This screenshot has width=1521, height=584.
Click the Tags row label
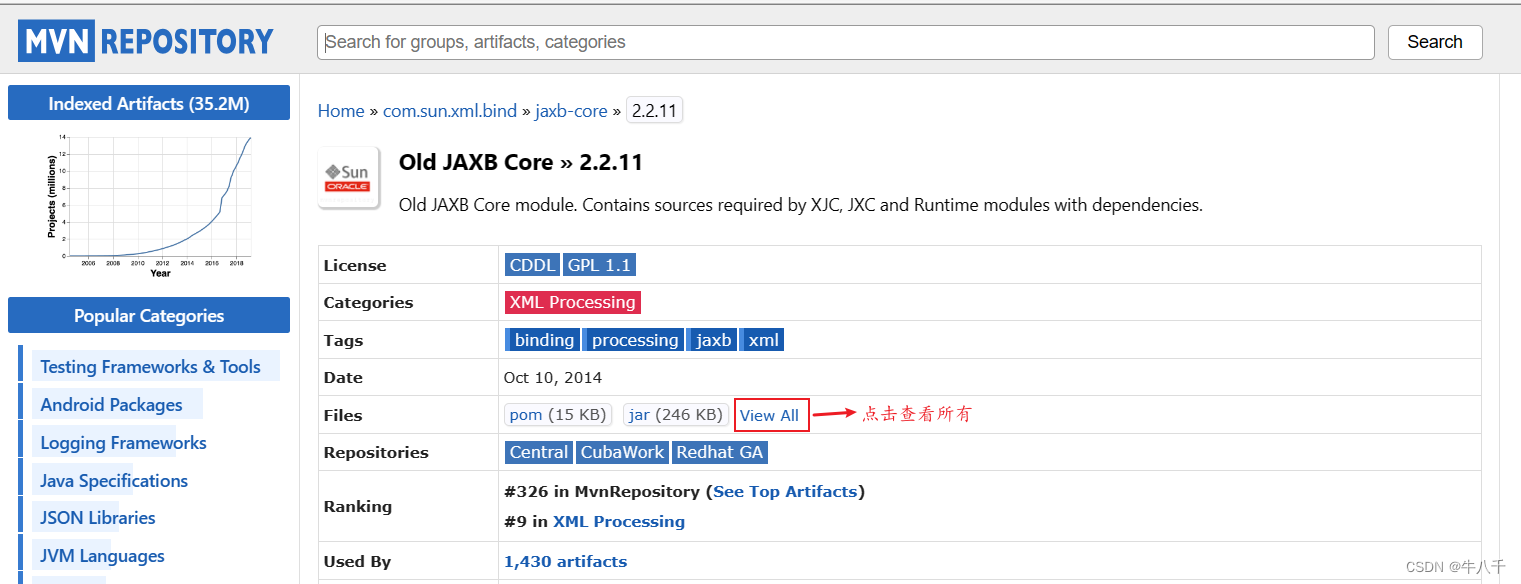[x=343, y=341]
